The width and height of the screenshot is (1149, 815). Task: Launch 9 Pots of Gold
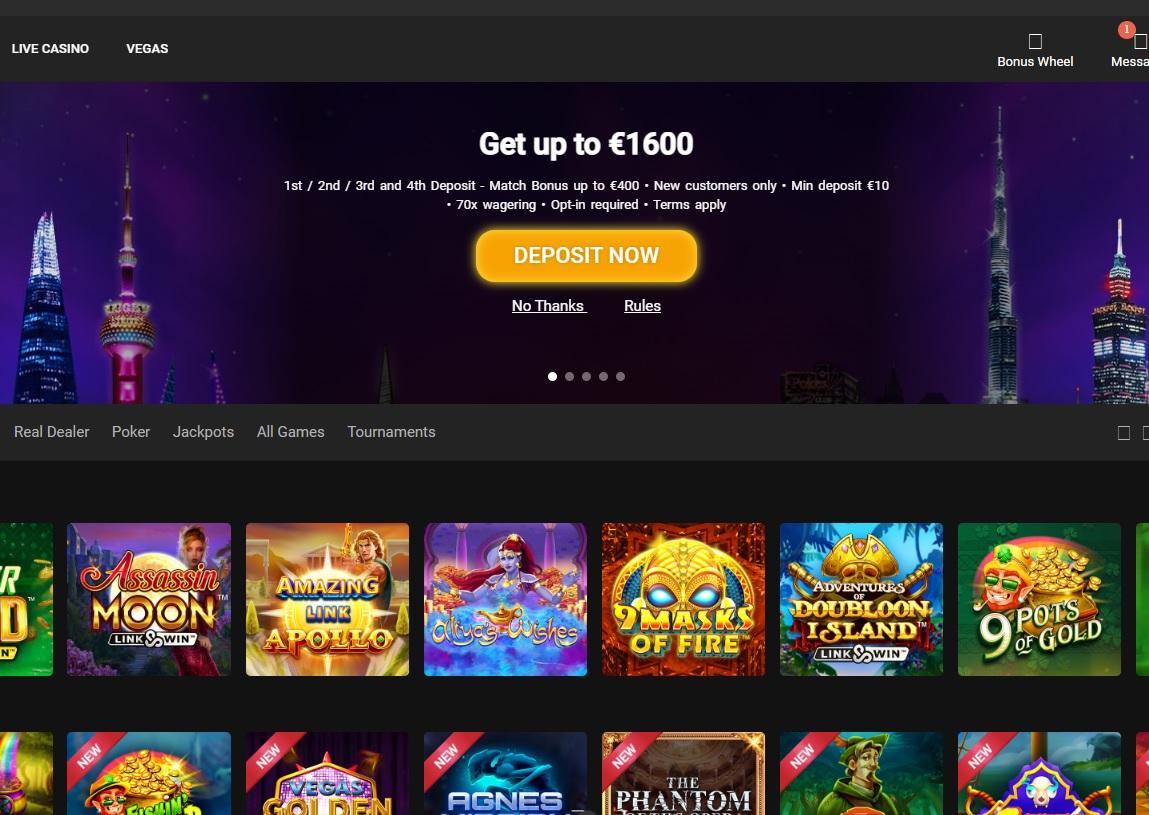tap(1039, 599)
